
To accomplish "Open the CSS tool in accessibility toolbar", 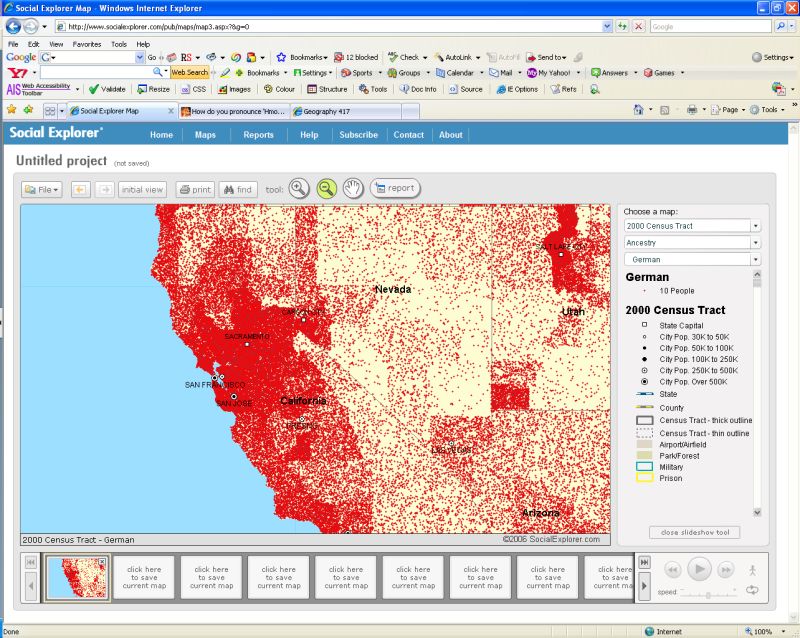I will coord(193,89).
